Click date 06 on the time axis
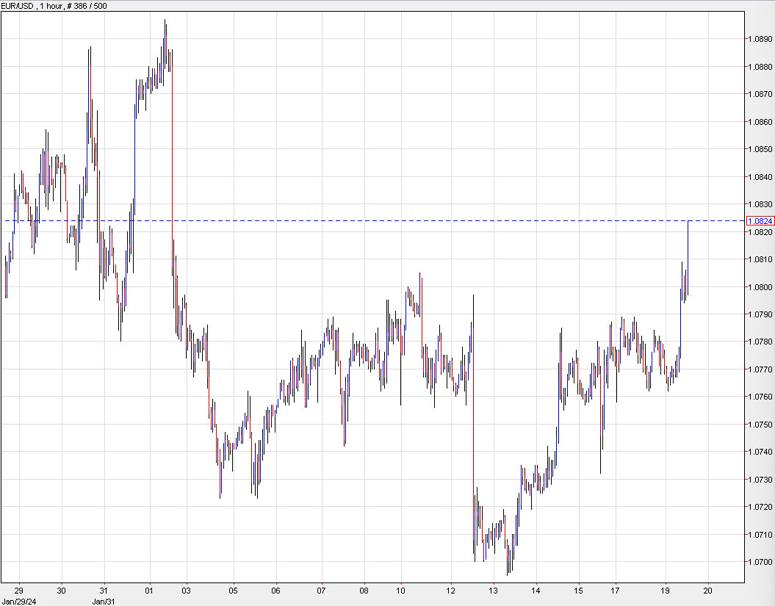Image resolution: width=775 pixels, height=606 pixels. pos(276,591)
